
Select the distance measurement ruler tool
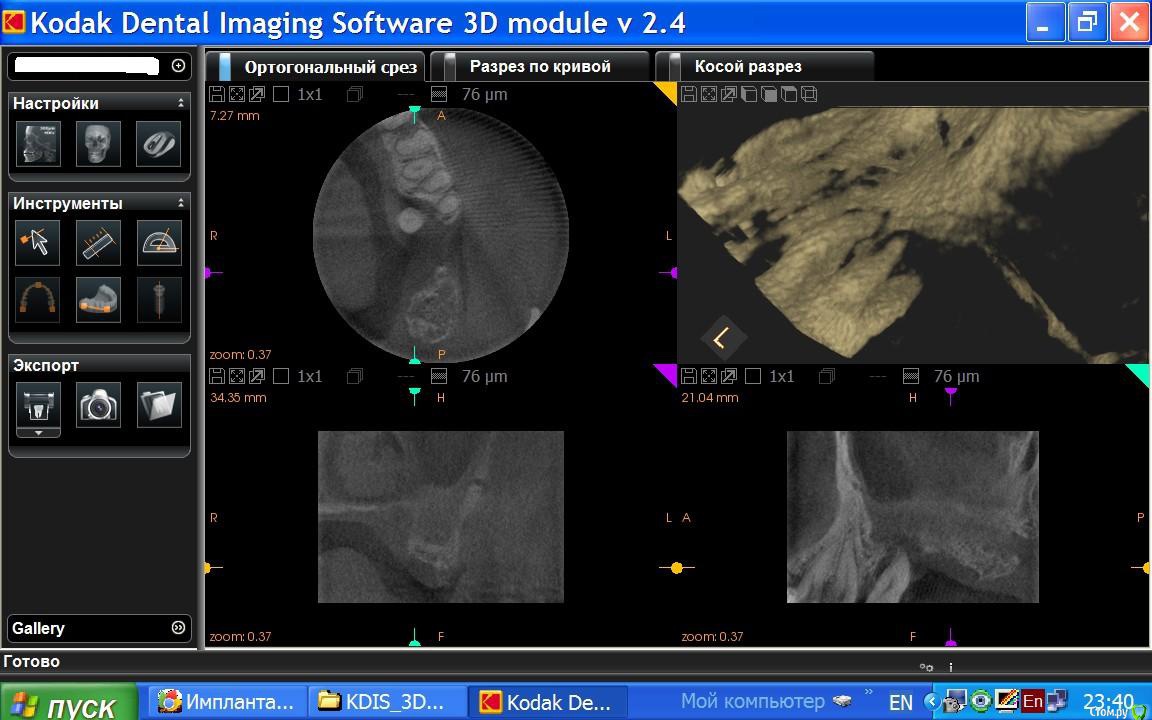[98, 242]
